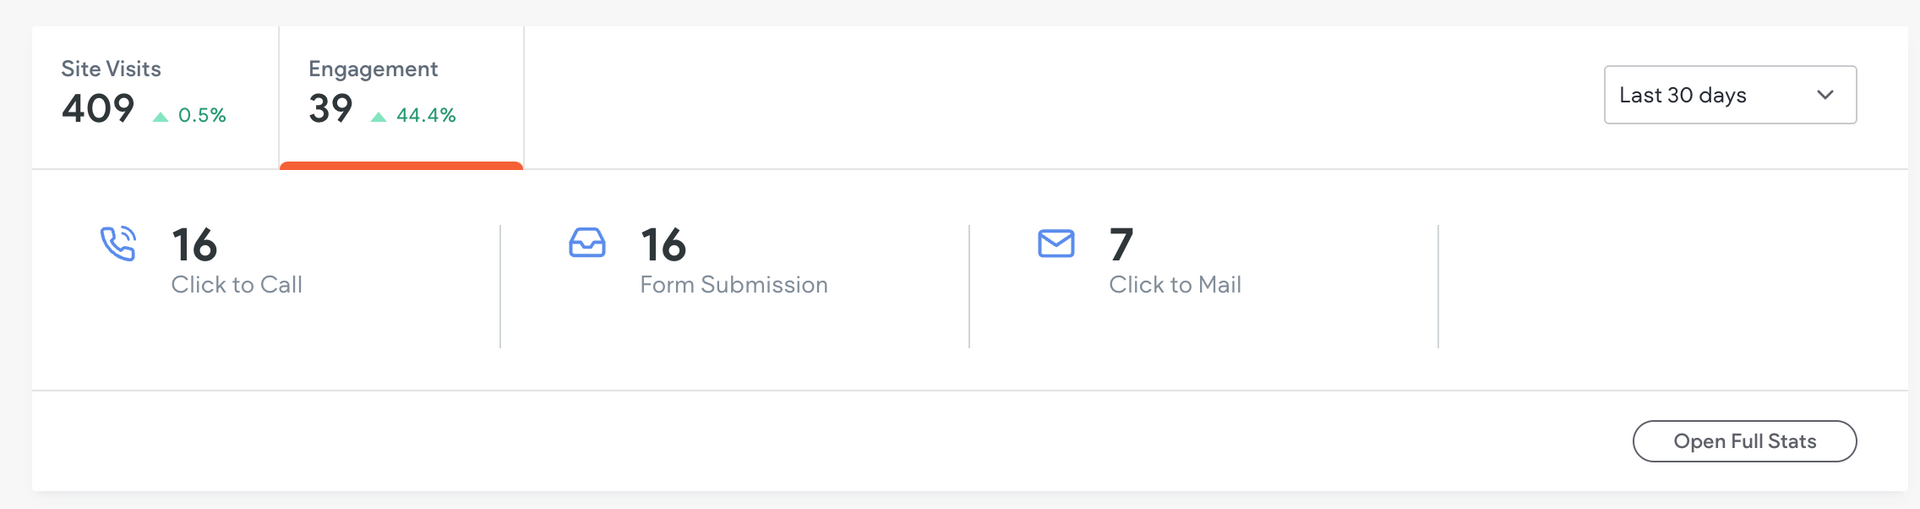
Task: Click the inbox tray icon for Form Submission
Action: [587, 243]
